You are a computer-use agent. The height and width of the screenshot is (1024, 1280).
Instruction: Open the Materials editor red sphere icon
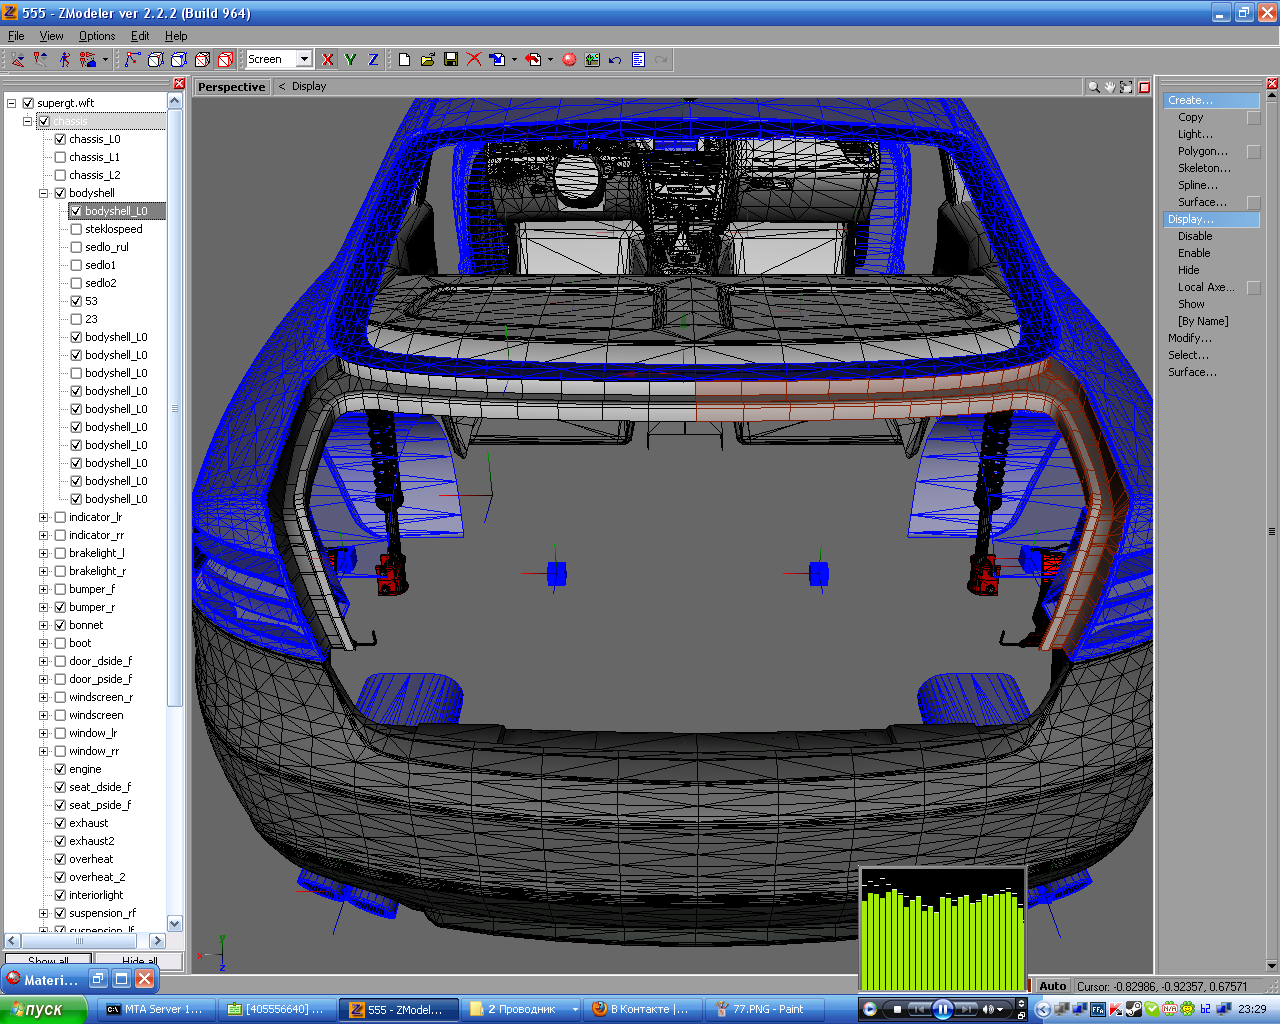pos(569,60)
